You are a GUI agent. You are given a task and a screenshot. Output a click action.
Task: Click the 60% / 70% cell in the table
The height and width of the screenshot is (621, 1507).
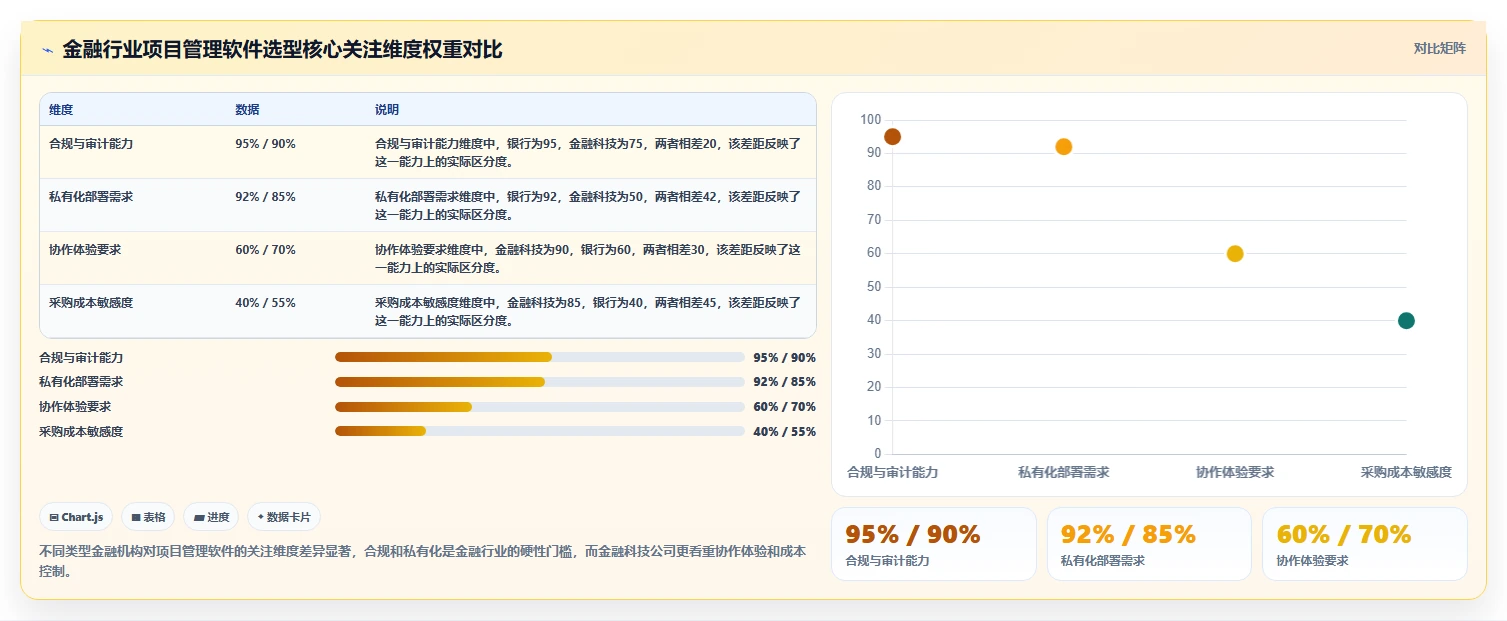(265, 250)
